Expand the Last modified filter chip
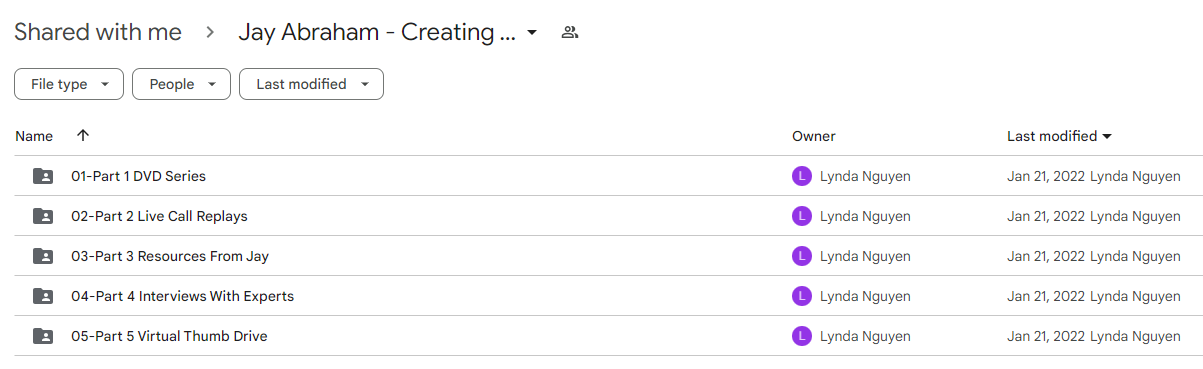The width and height of the screenshot is (1203, 369). [x=311, y=84]
